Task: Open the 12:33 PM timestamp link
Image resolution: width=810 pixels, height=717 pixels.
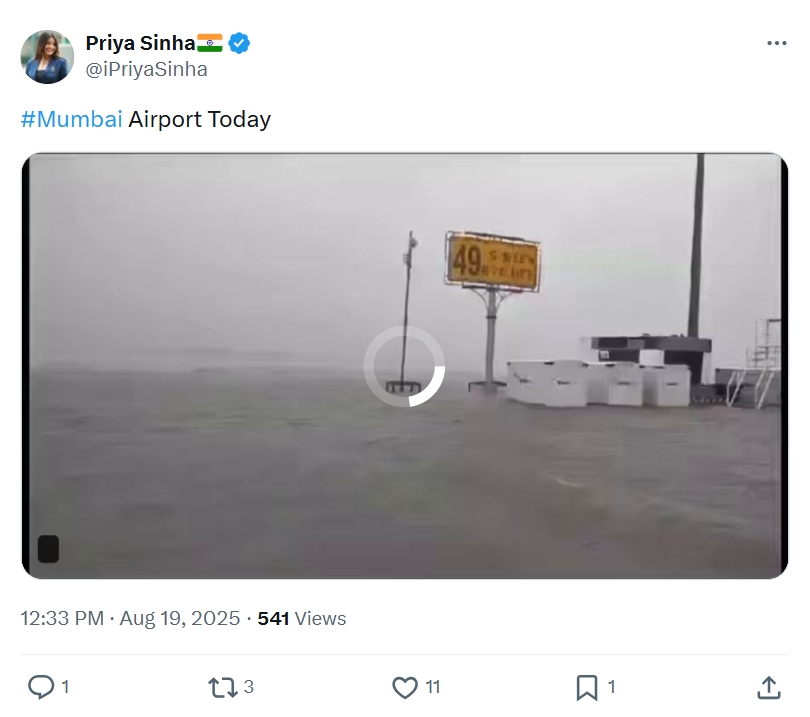Action: [62, 618]
